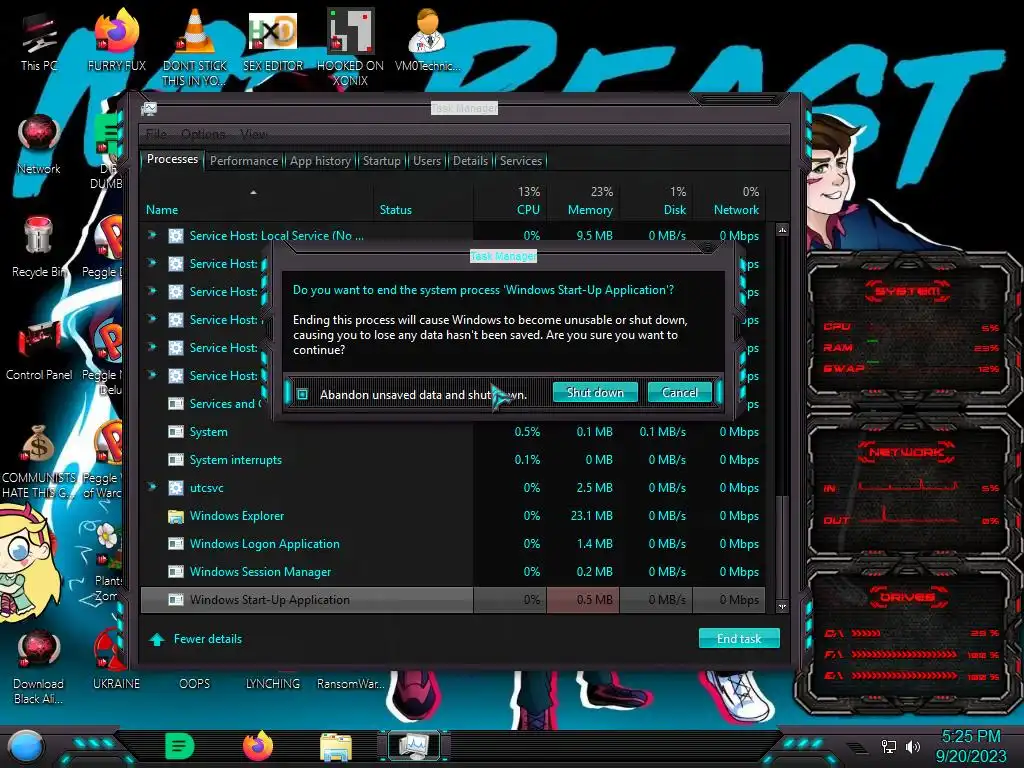Select Windows Session Manager text
Image resolution: width=1024 pixels, height=768 pixels.
pos(260,572)
